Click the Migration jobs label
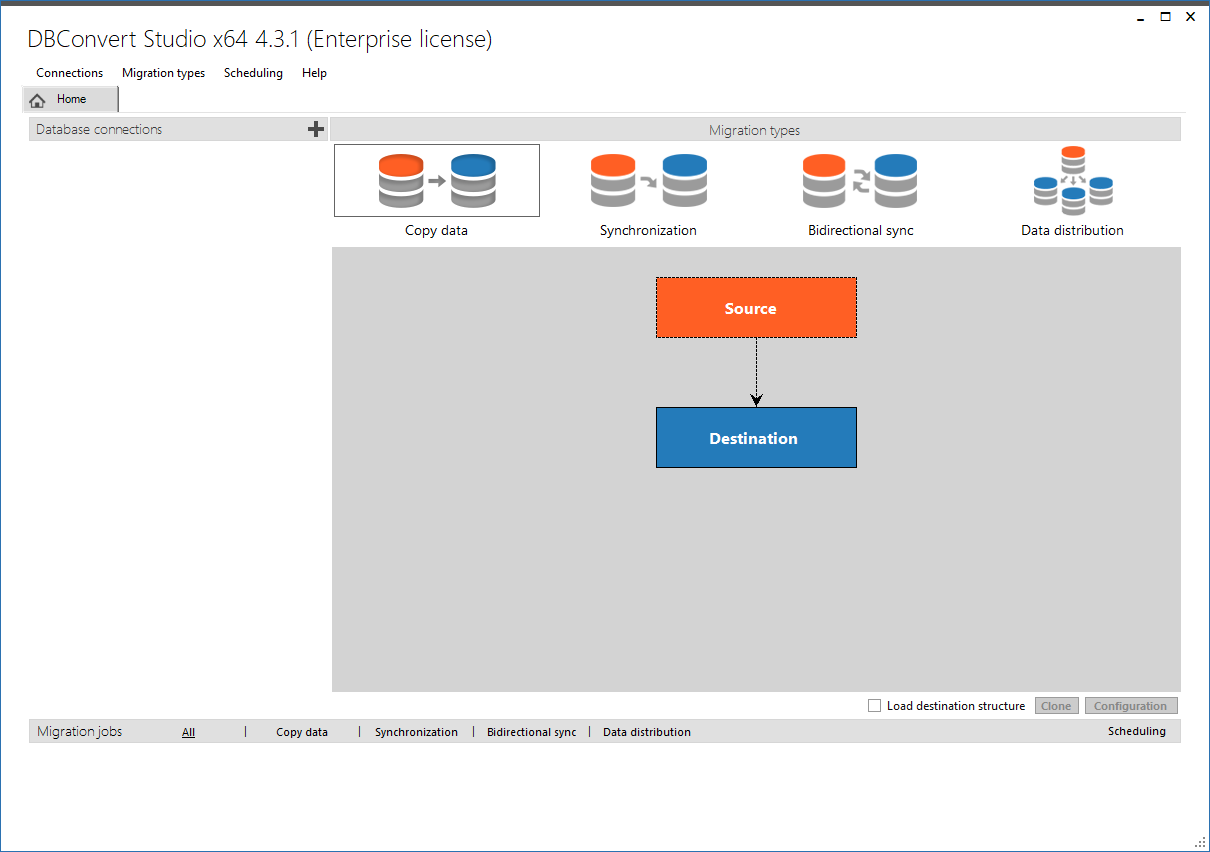This screenshot has width=1210, height=852. coord(80,731)
